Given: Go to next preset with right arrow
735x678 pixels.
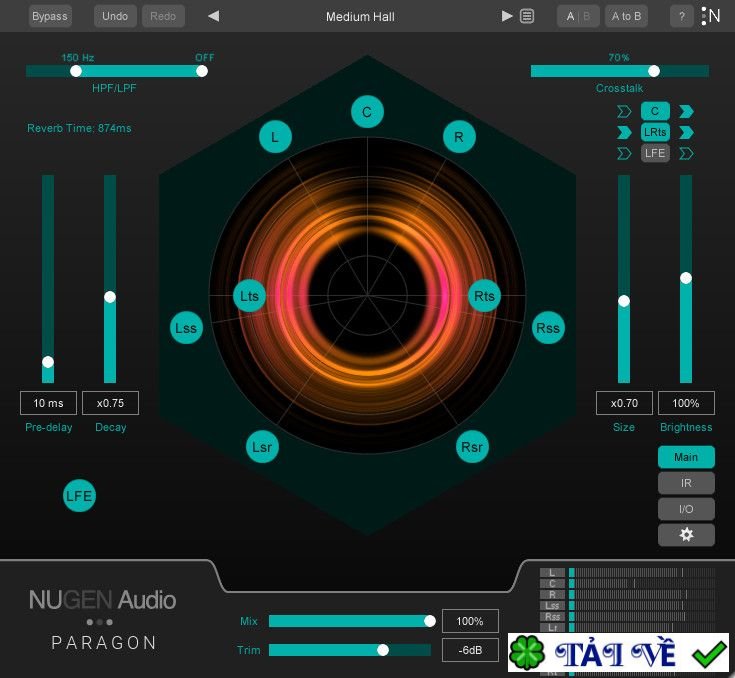Looking at the screenshot, I should [507, 16].
